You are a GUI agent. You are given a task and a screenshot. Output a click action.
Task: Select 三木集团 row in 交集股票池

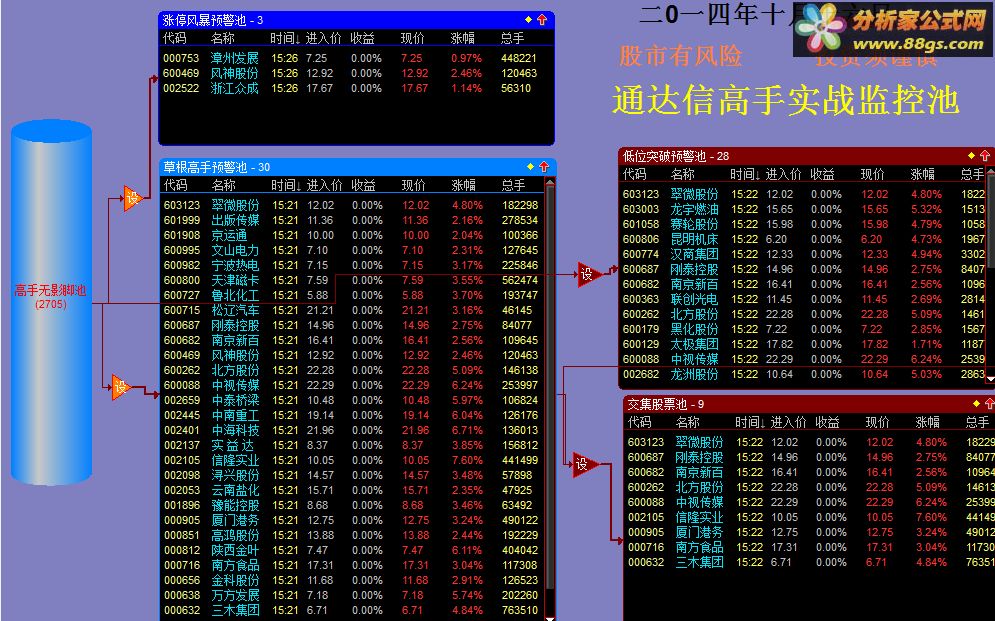[810, 562]
